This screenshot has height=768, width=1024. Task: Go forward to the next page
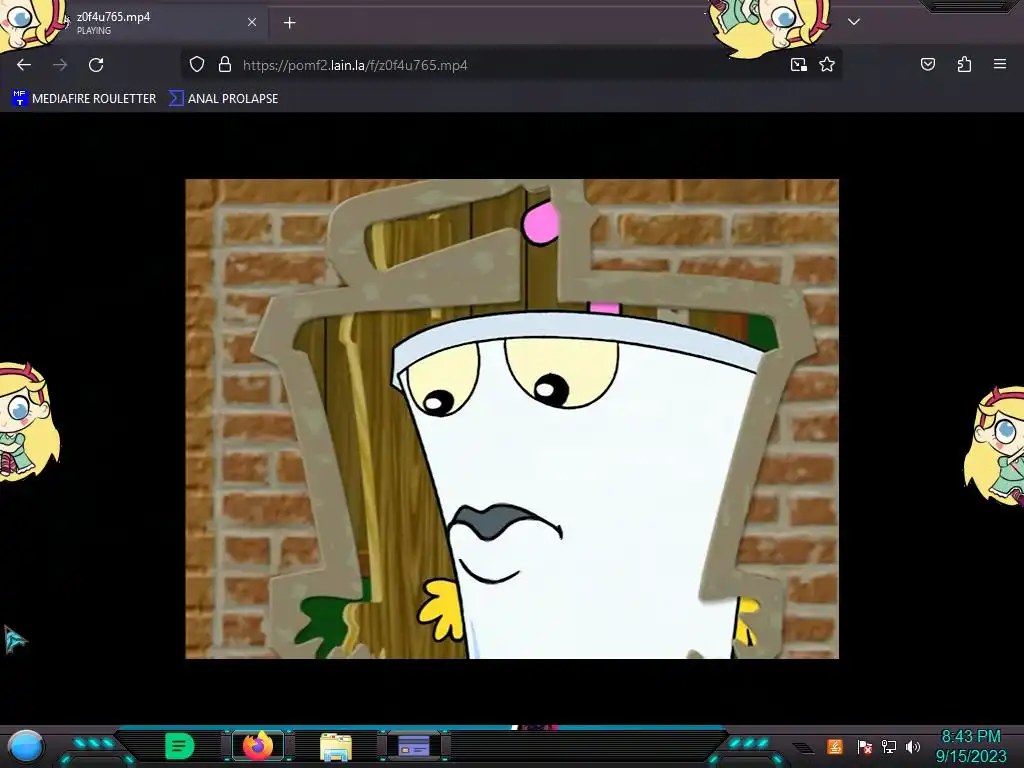60,65
